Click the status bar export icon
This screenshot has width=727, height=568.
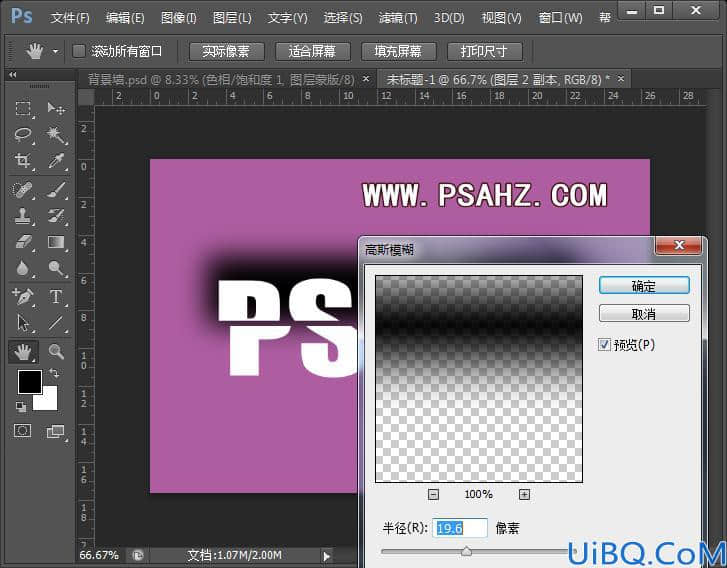click(x=138, y=555)
